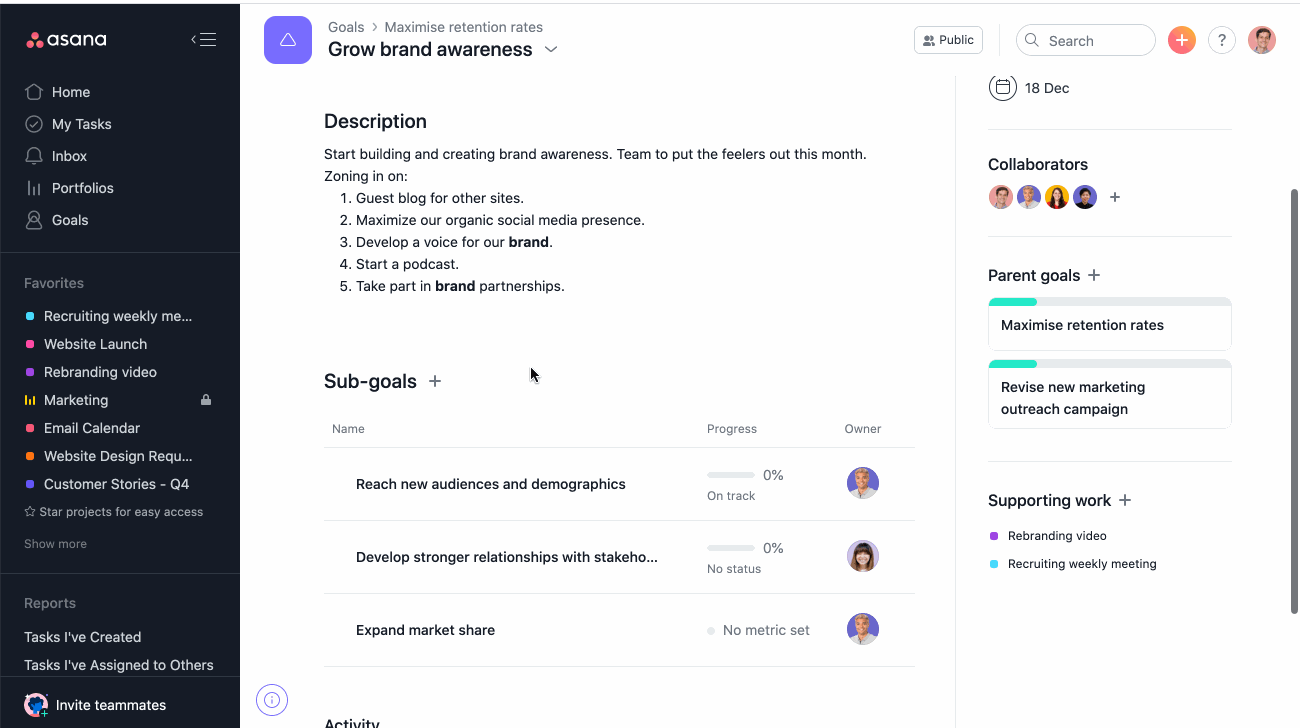Open Maximise retention rates breadcrumb link
The height and width of the screenshot is (728, 1300).
click(464, 27)
